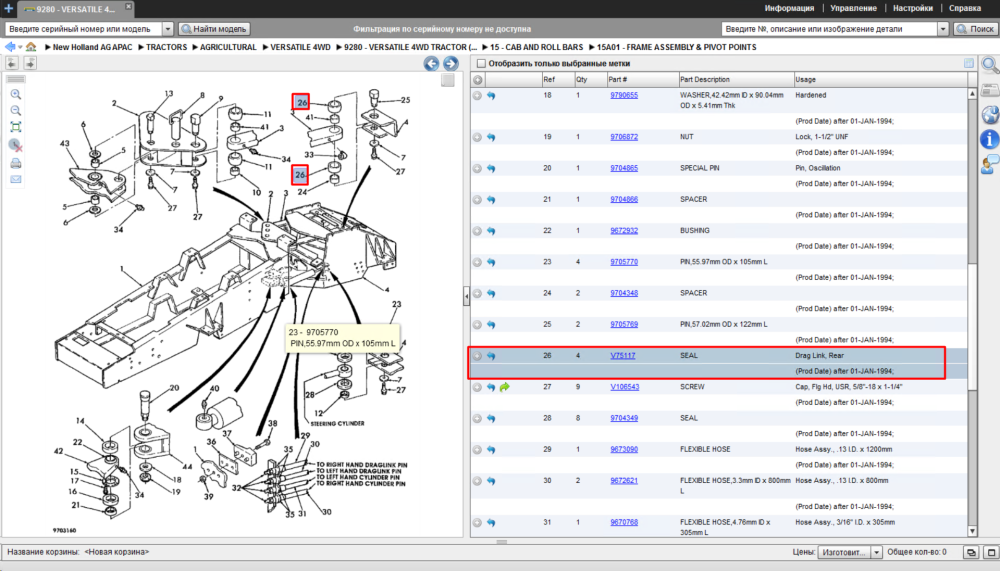Toggle the add circle for Ref 25
This screenshot has height=571, width=1000.
pos(477,325)
